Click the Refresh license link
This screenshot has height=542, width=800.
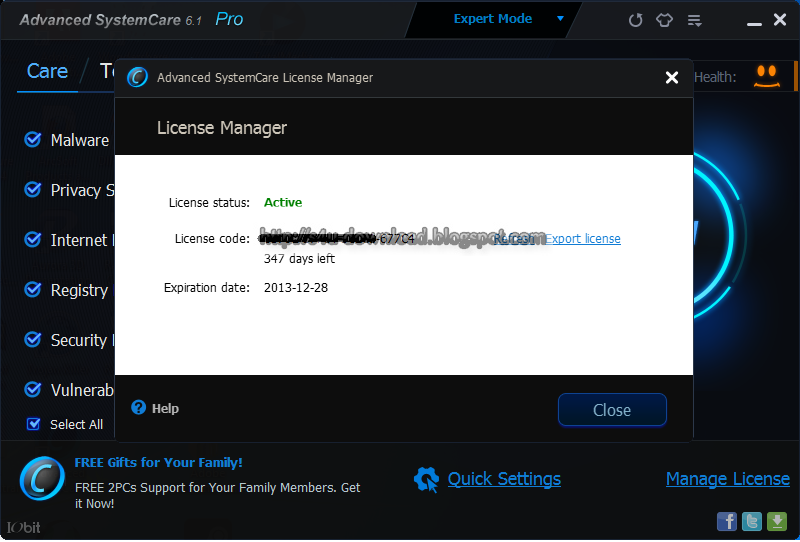pyautogui.click(x=514, y=239)
